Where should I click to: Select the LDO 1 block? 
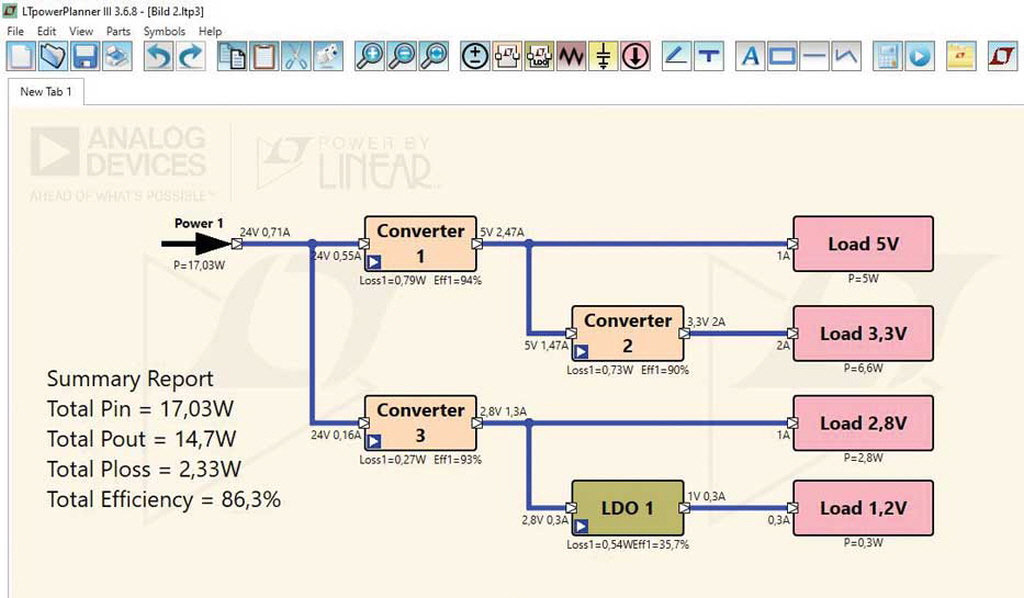pyautogui.click(x=627, y=508)
